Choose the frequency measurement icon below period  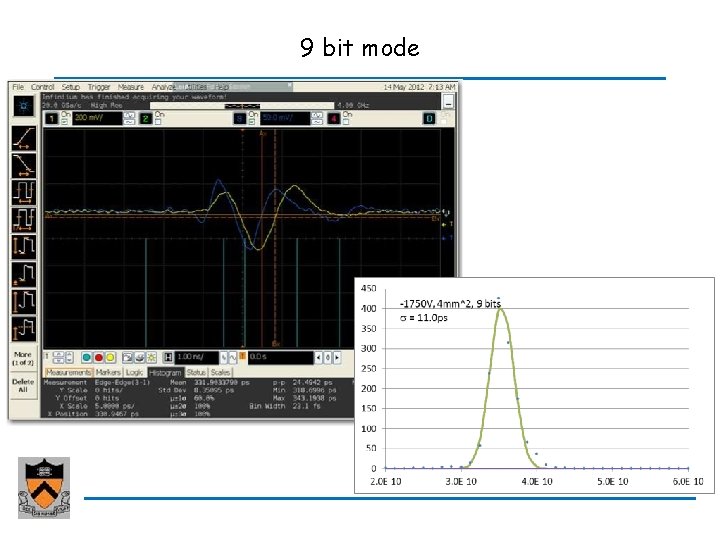pyautogui.click(x=23, y=219)
